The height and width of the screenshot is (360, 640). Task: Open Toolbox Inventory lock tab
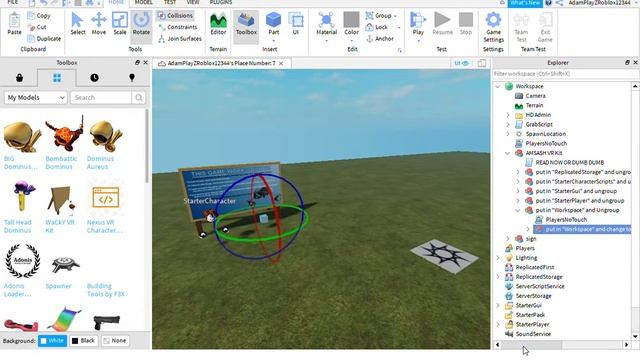click(19, 78)
